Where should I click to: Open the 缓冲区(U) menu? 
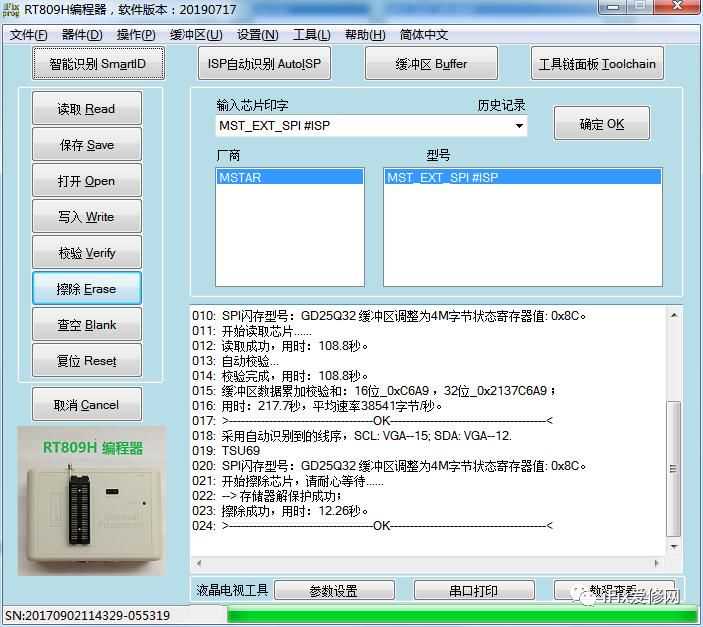pos(196,35)
